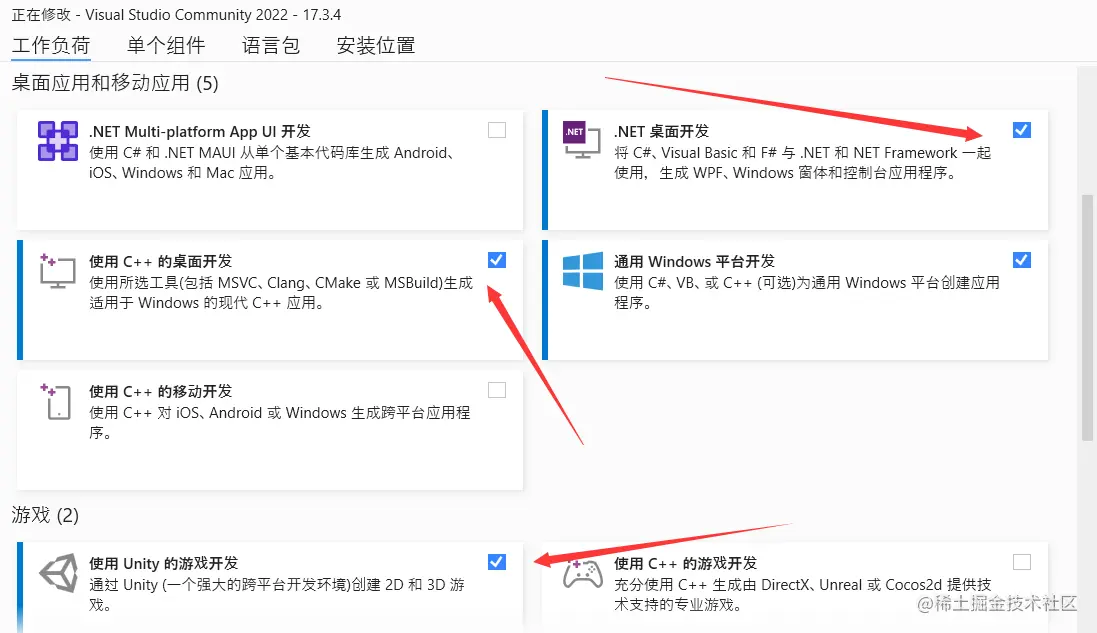
Task: Uncheck the .NET 桌面开发 checkbox
Action: (x=1021, y=130)
